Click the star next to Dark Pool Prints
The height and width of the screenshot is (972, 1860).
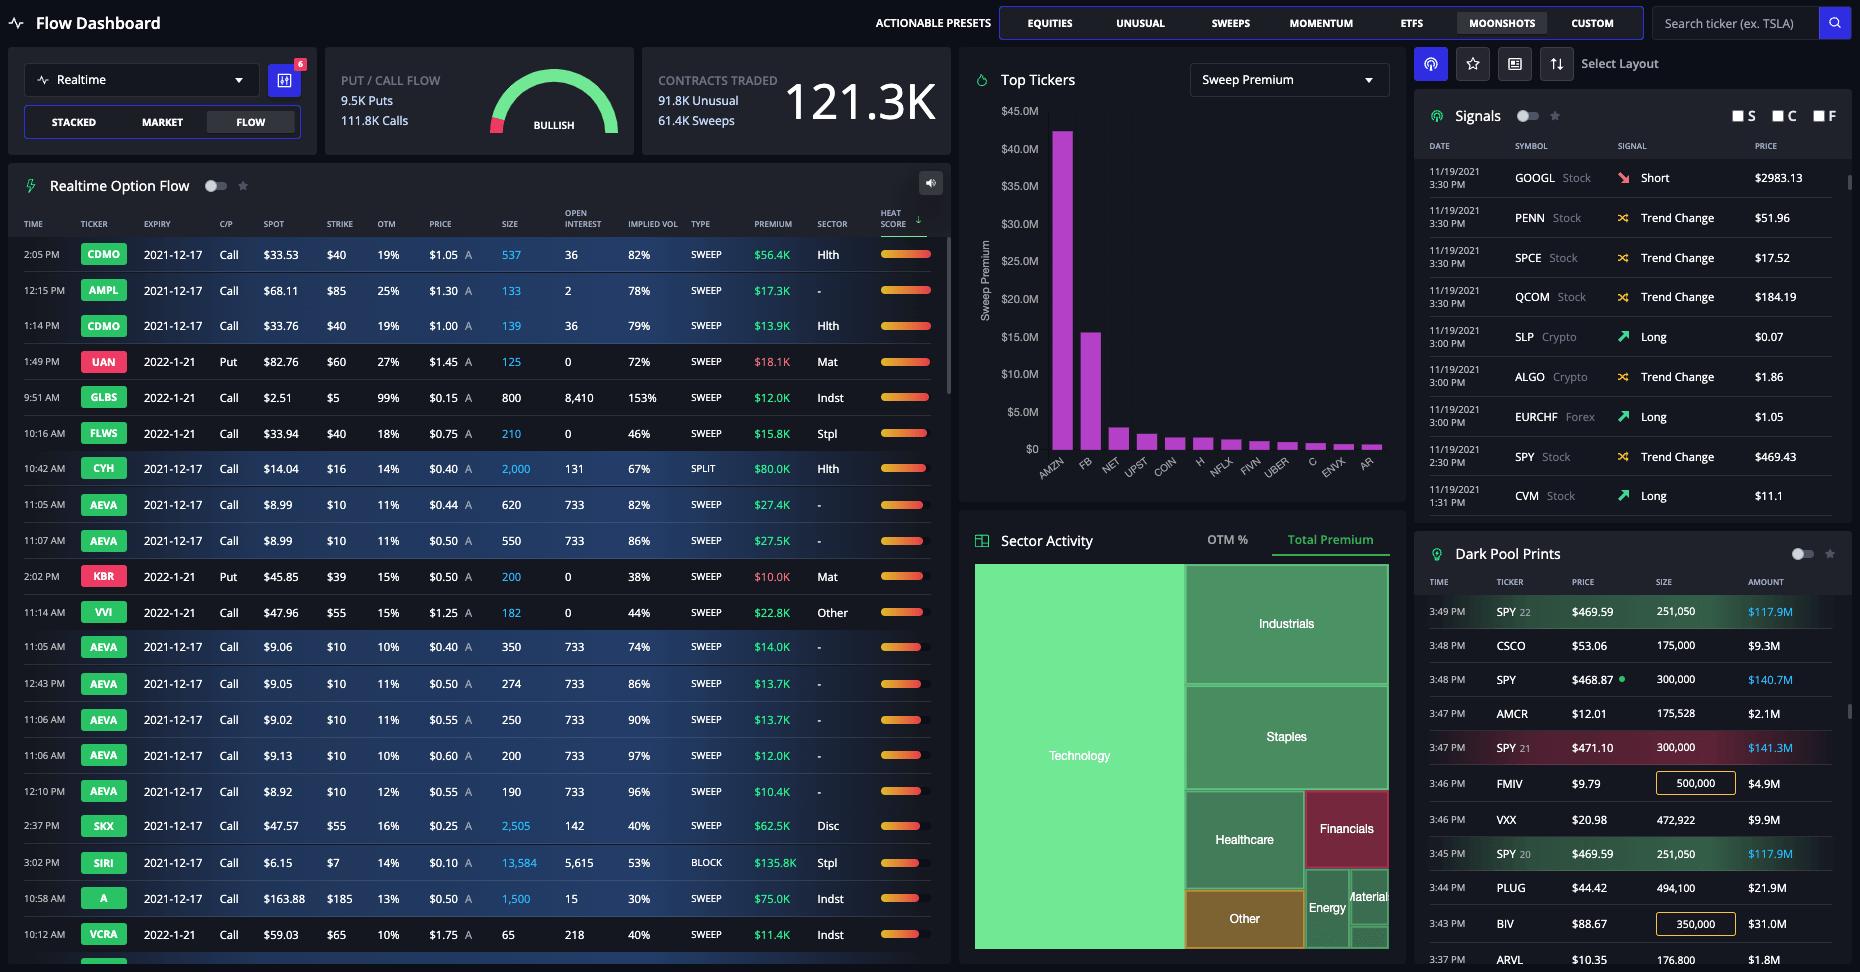point(1830,554)
